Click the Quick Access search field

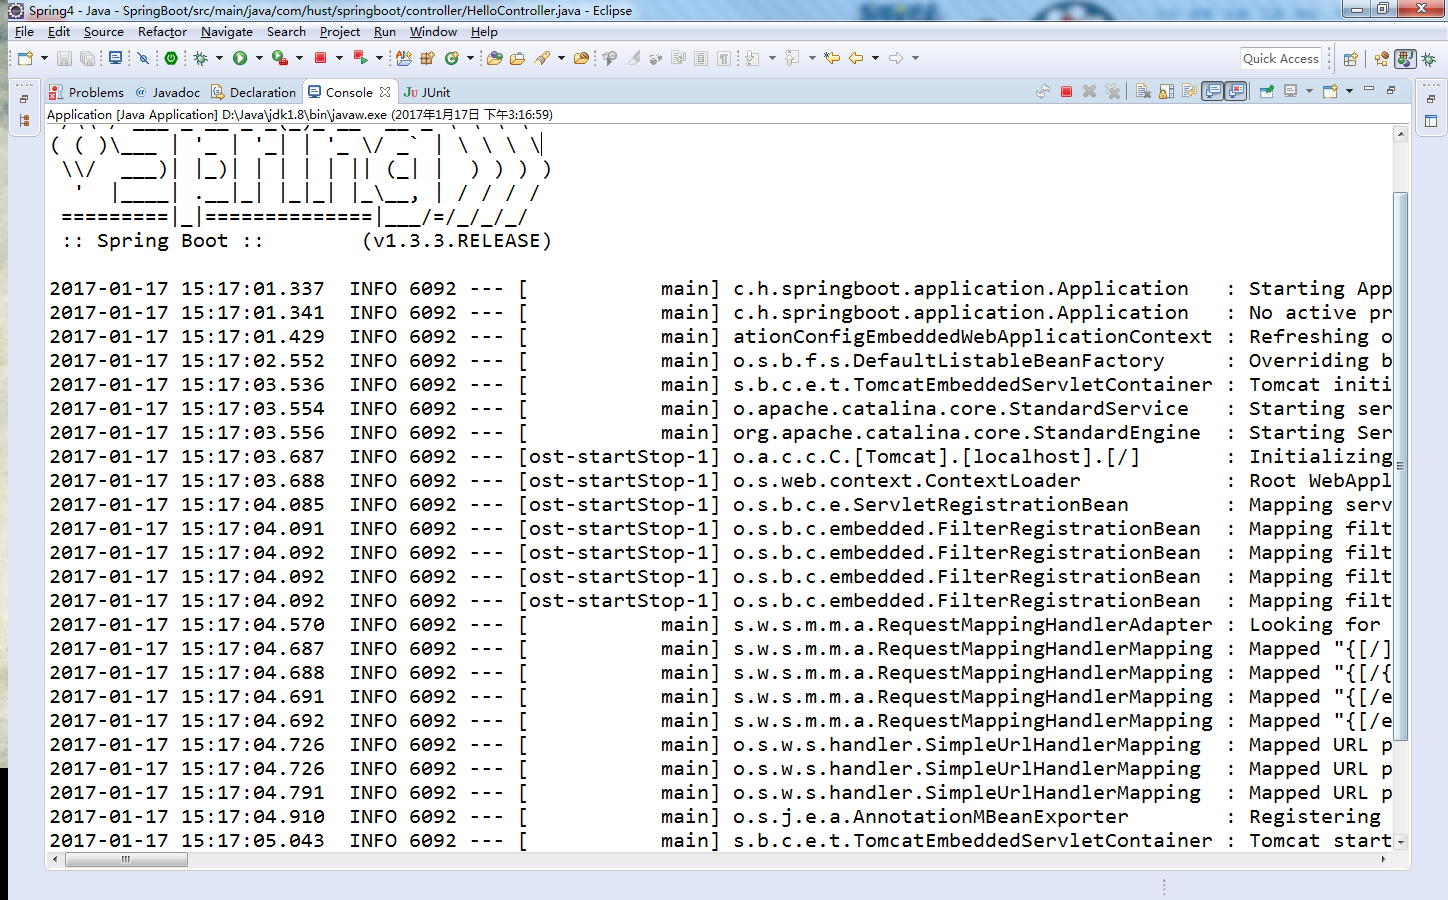point(1281,58)
